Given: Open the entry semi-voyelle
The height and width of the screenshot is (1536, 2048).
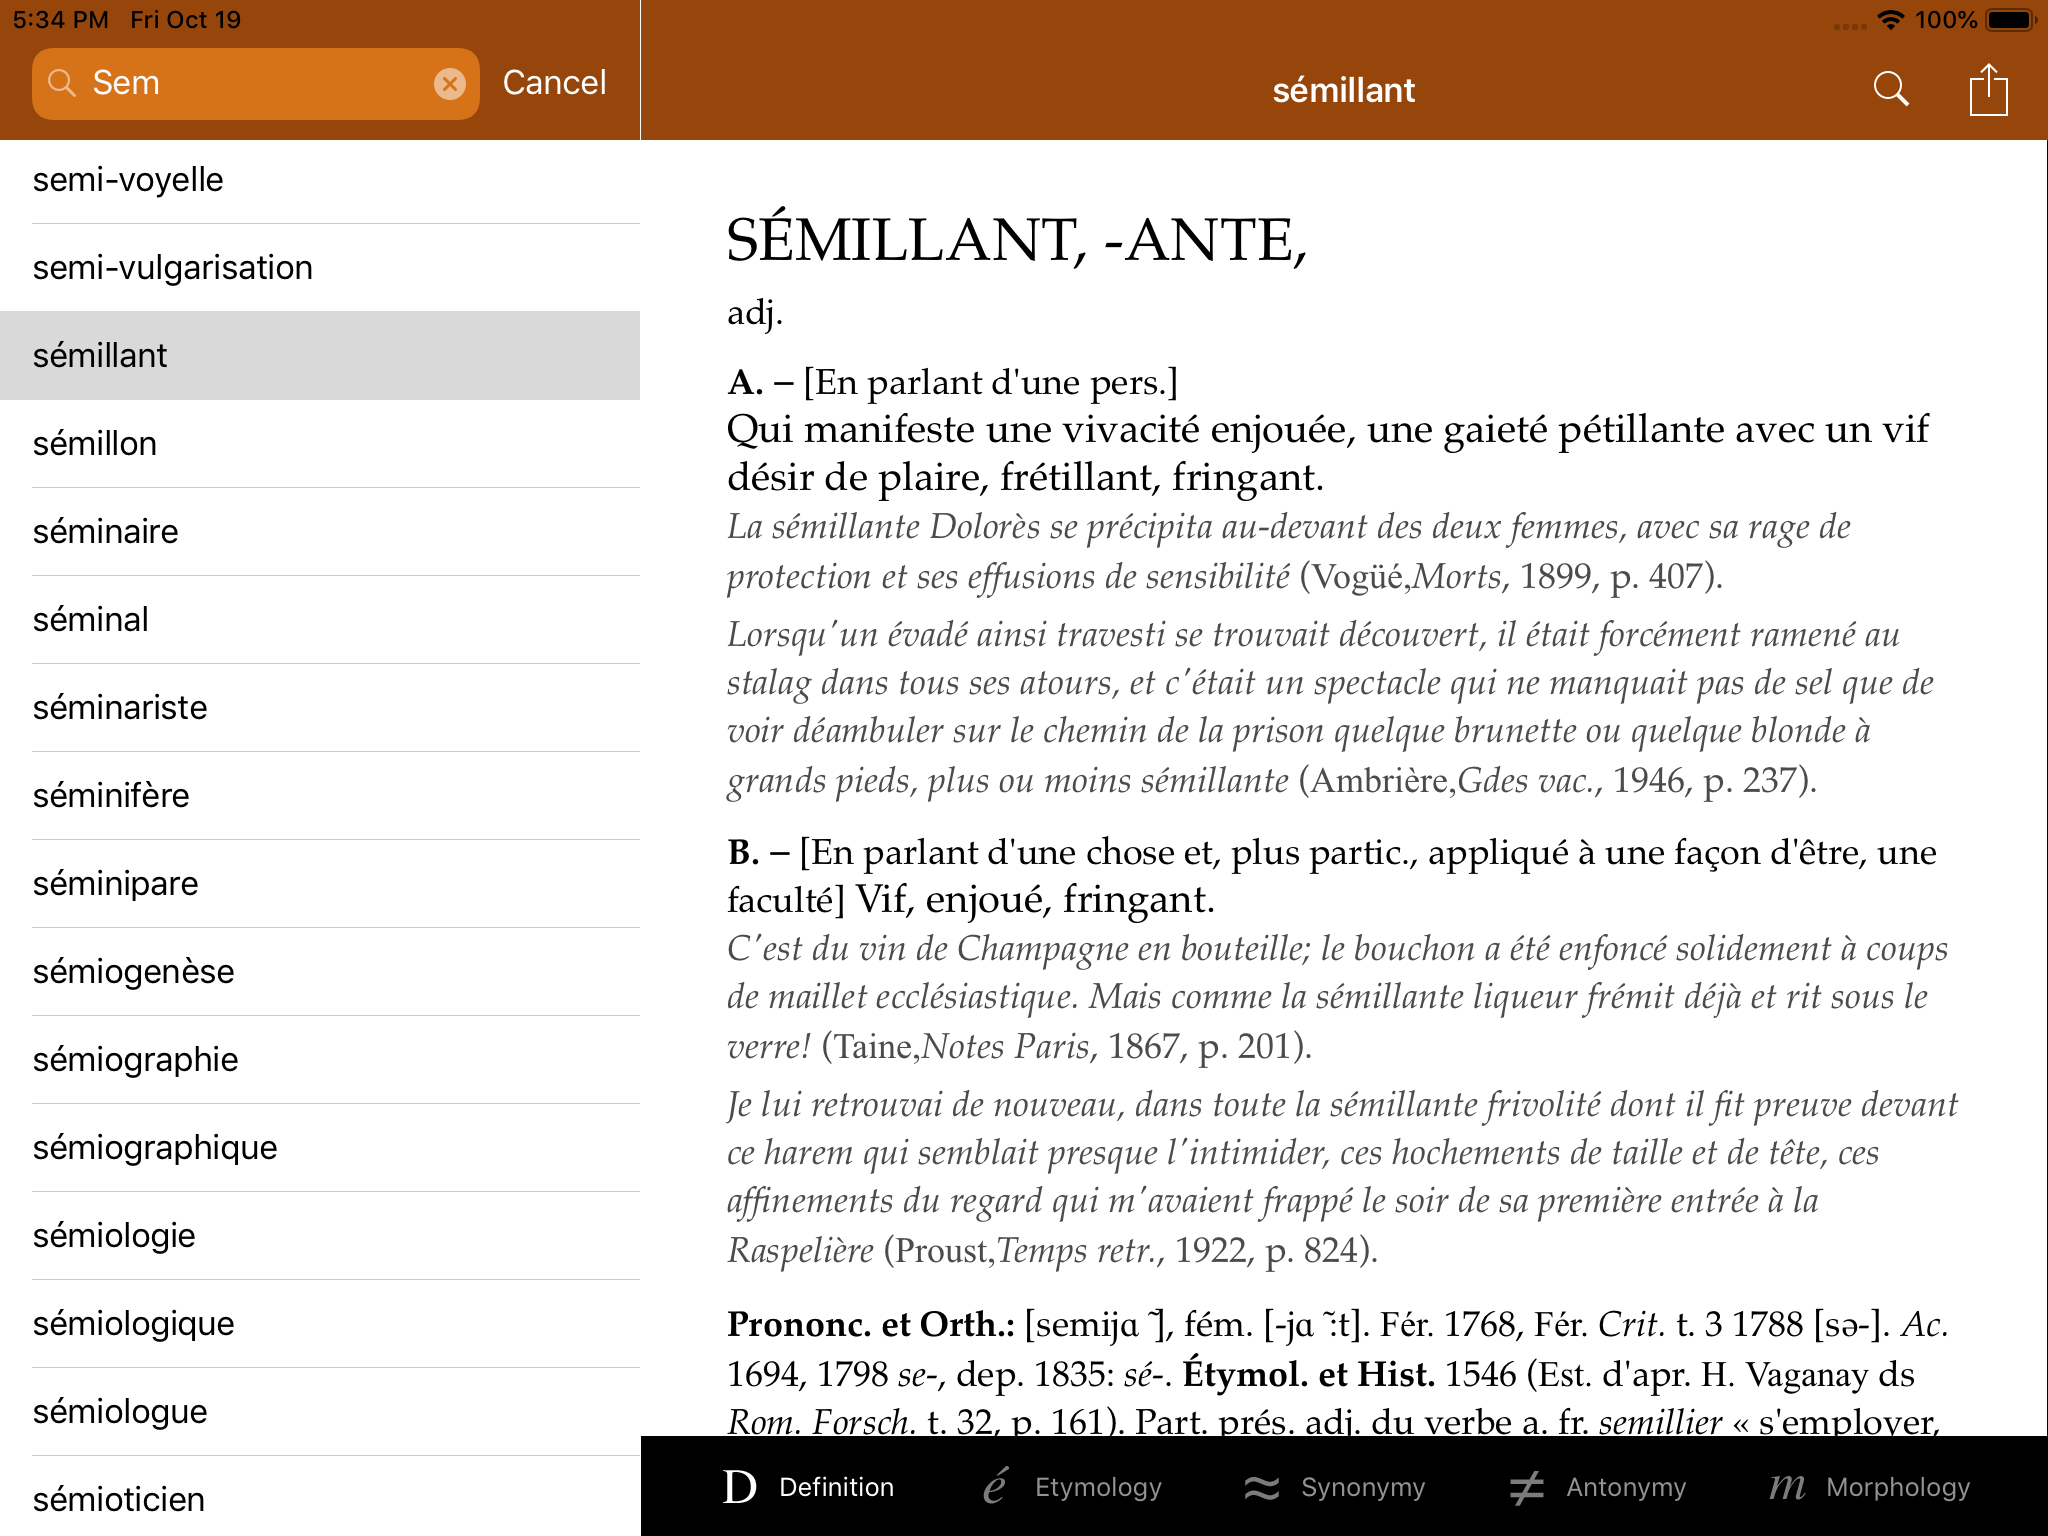Looking at the screenshot, I should tap(128, 180).
